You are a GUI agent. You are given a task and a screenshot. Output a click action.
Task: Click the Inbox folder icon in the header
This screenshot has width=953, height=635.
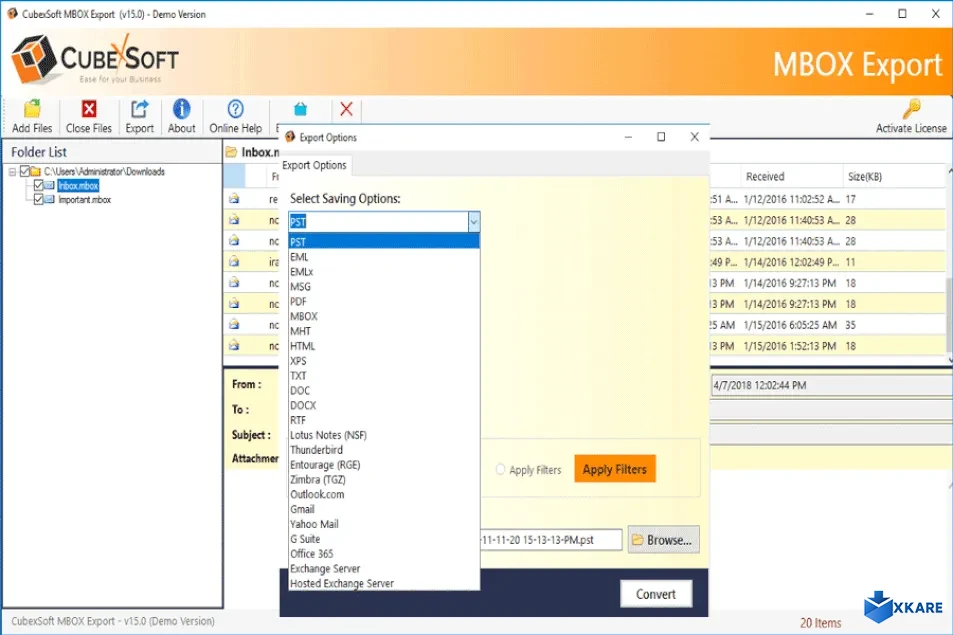[231, 152]
